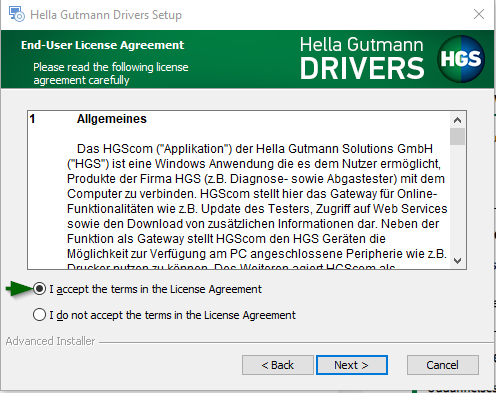Click the license scrollbar up arrow
The height and width of the screenshot is (393, 496).
(457, 120)
